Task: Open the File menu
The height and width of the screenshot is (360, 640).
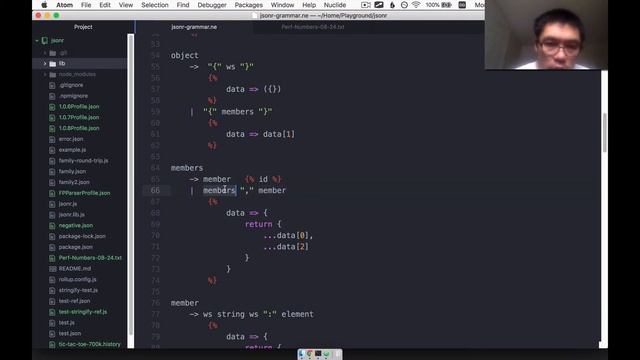Action: (x=86, y=5)
